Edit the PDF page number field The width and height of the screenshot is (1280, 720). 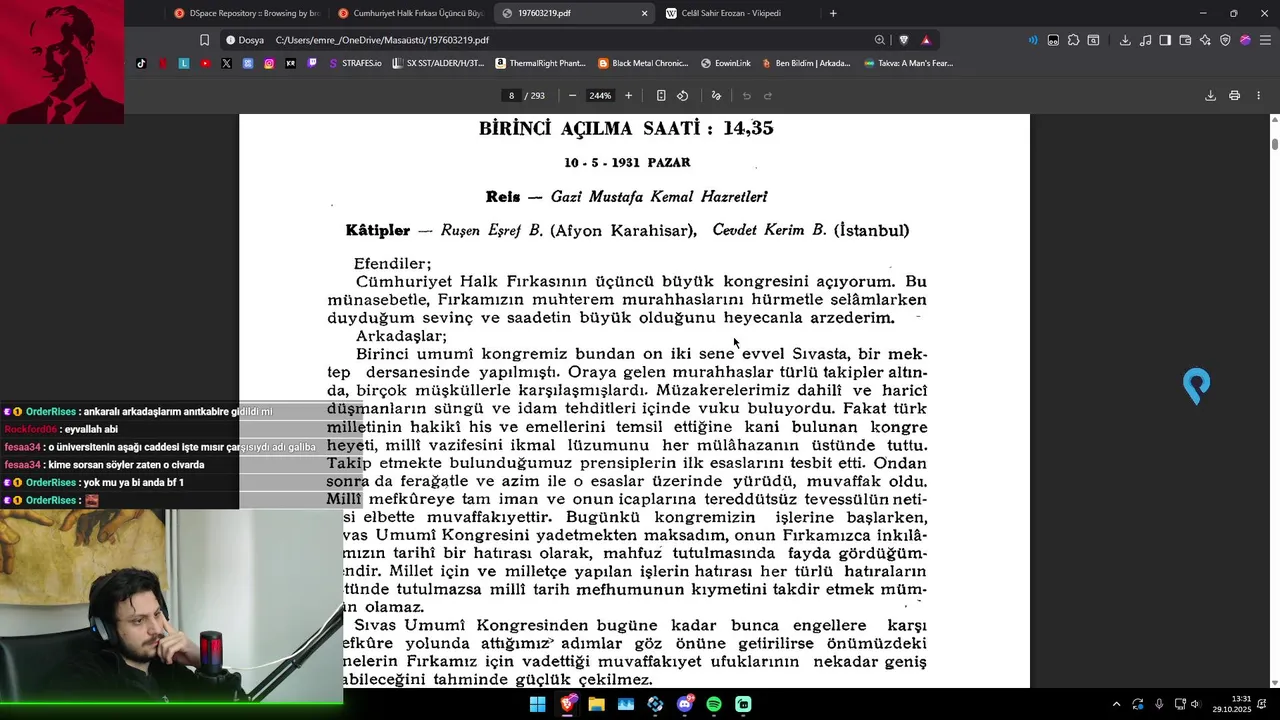pyautogui.click(x=511, y=96)
